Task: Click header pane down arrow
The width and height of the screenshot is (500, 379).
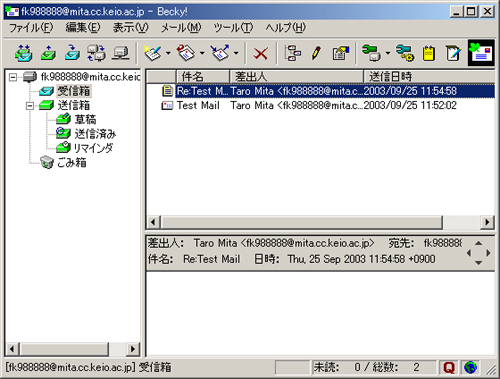Action: pos(478,263)
